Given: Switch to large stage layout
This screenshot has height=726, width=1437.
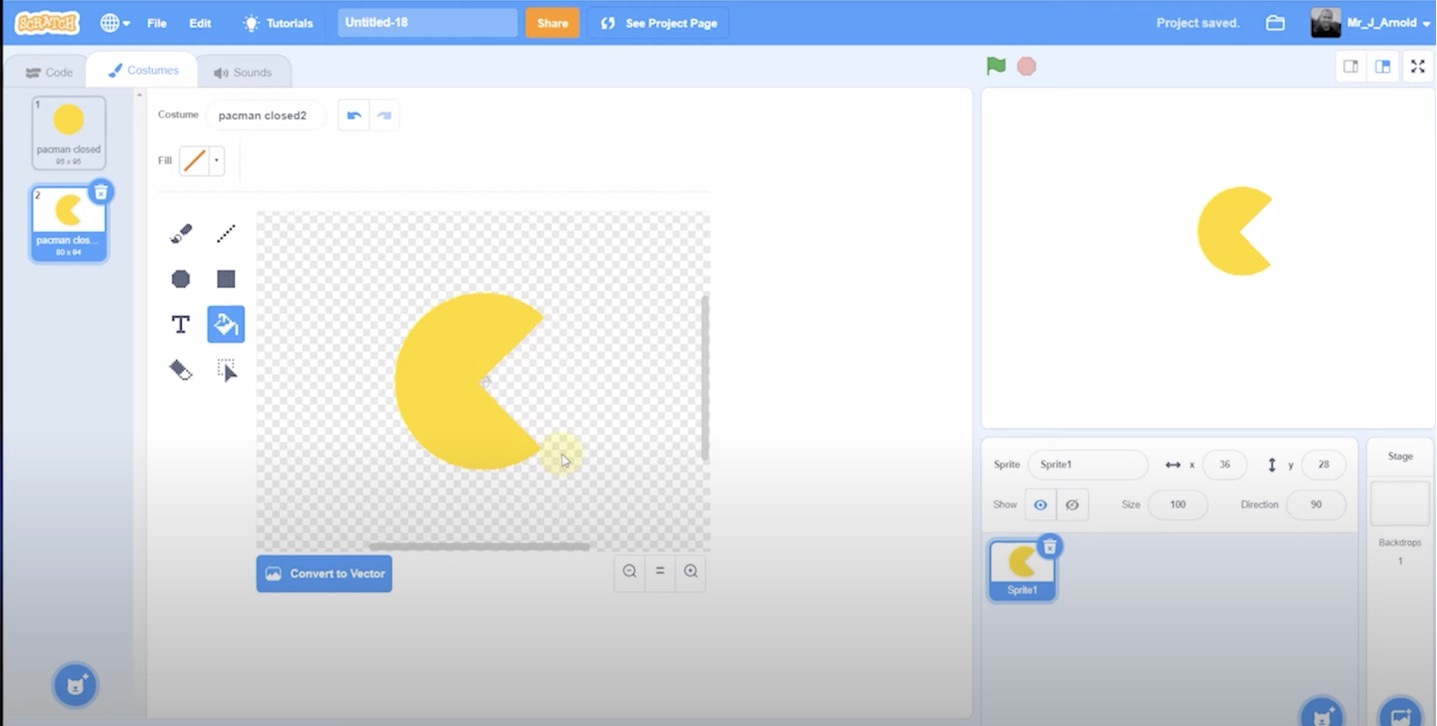Looking at the screenshot, I should tap(1383, 66).
